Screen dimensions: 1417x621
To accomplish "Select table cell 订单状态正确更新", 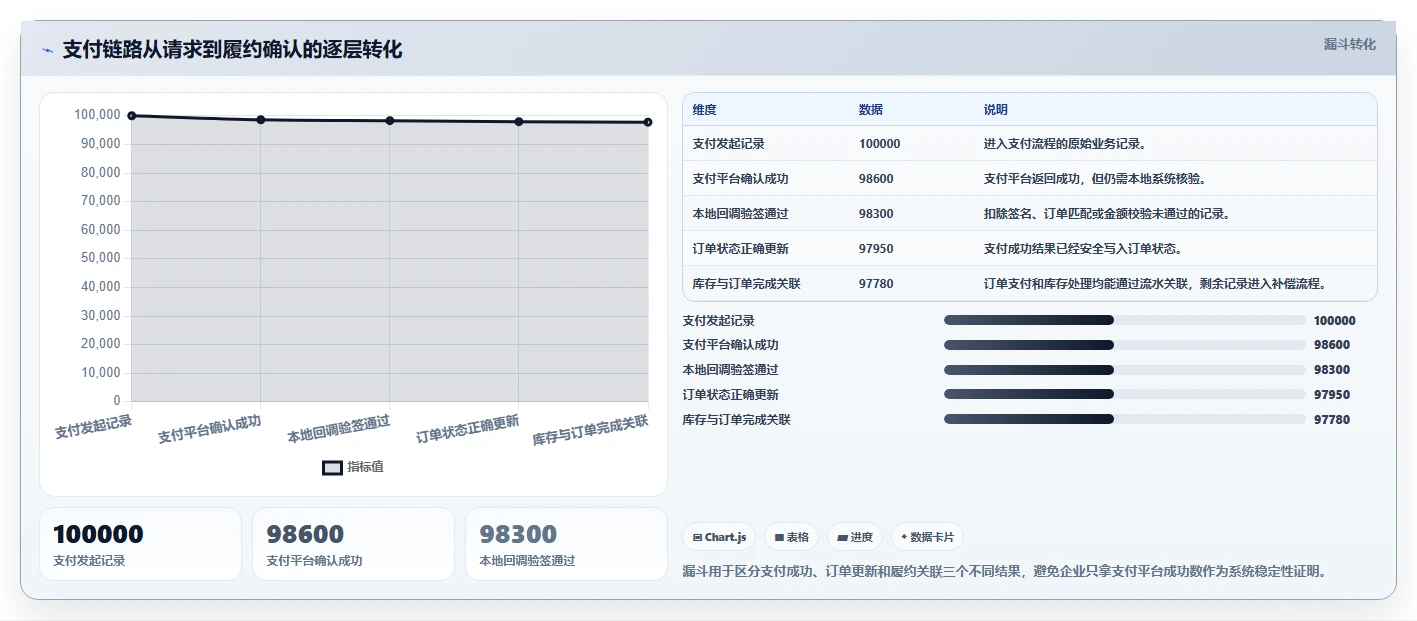I will pyautogui.click(x=740, y=249).
